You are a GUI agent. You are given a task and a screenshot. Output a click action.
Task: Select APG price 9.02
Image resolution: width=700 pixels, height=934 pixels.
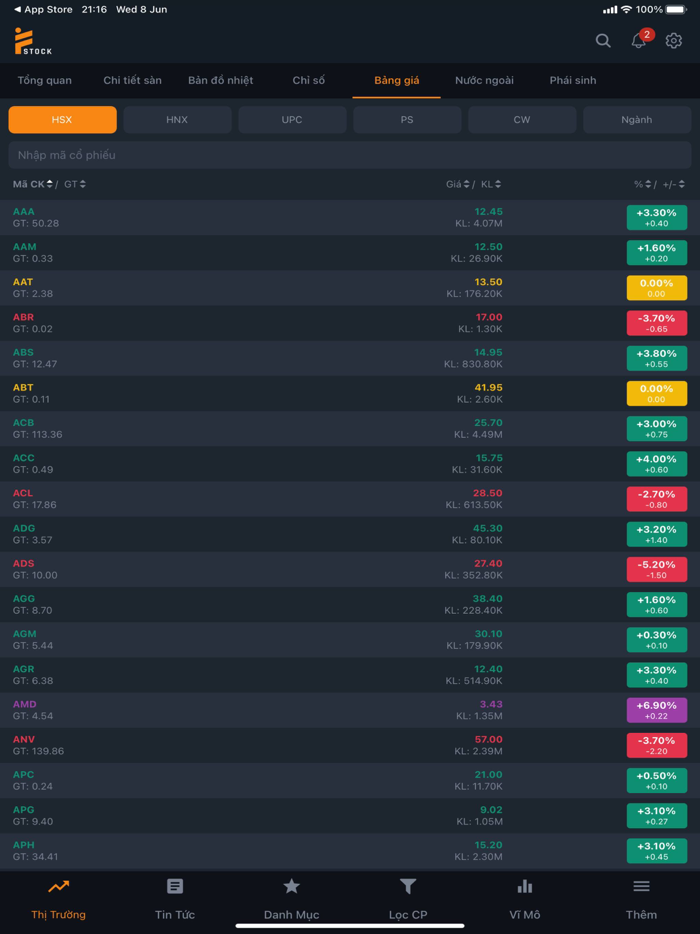491,809
